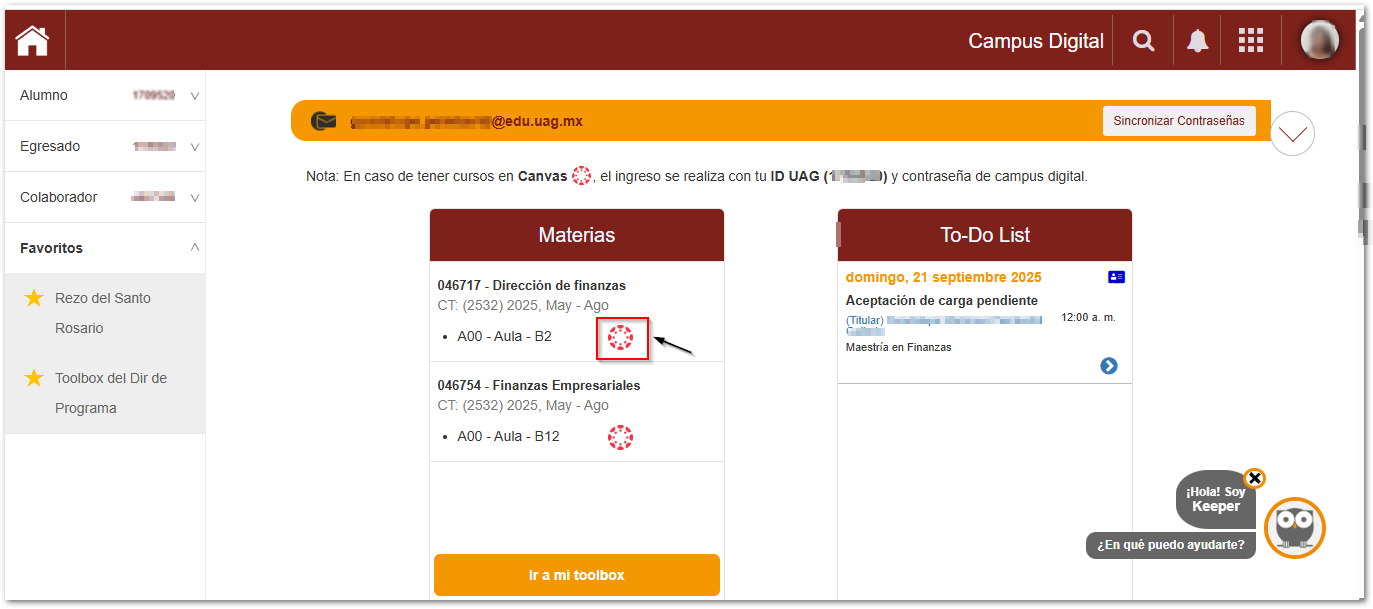
Task: Click Maestría en Finanzas text
Action: point(899,347)
